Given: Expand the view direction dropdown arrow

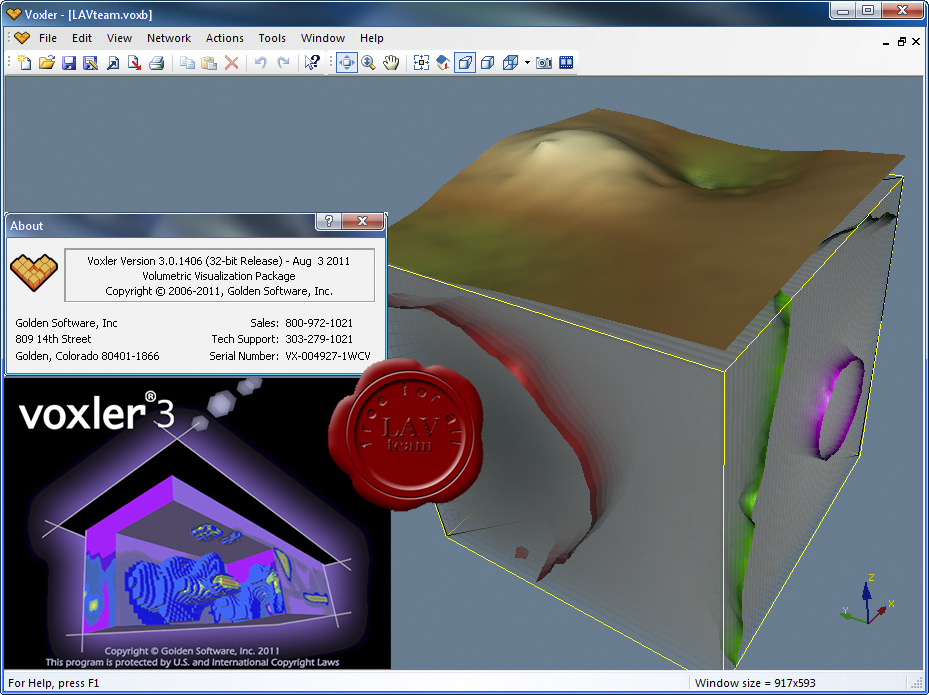Looking at the screenshot, I should tap(527, 62).
